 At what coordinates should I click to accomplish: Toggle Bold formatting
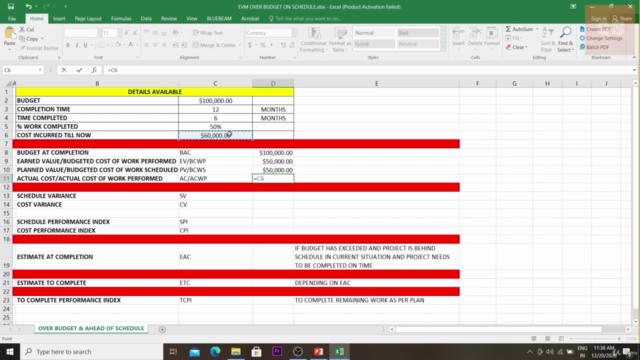[x=68, y=45]
